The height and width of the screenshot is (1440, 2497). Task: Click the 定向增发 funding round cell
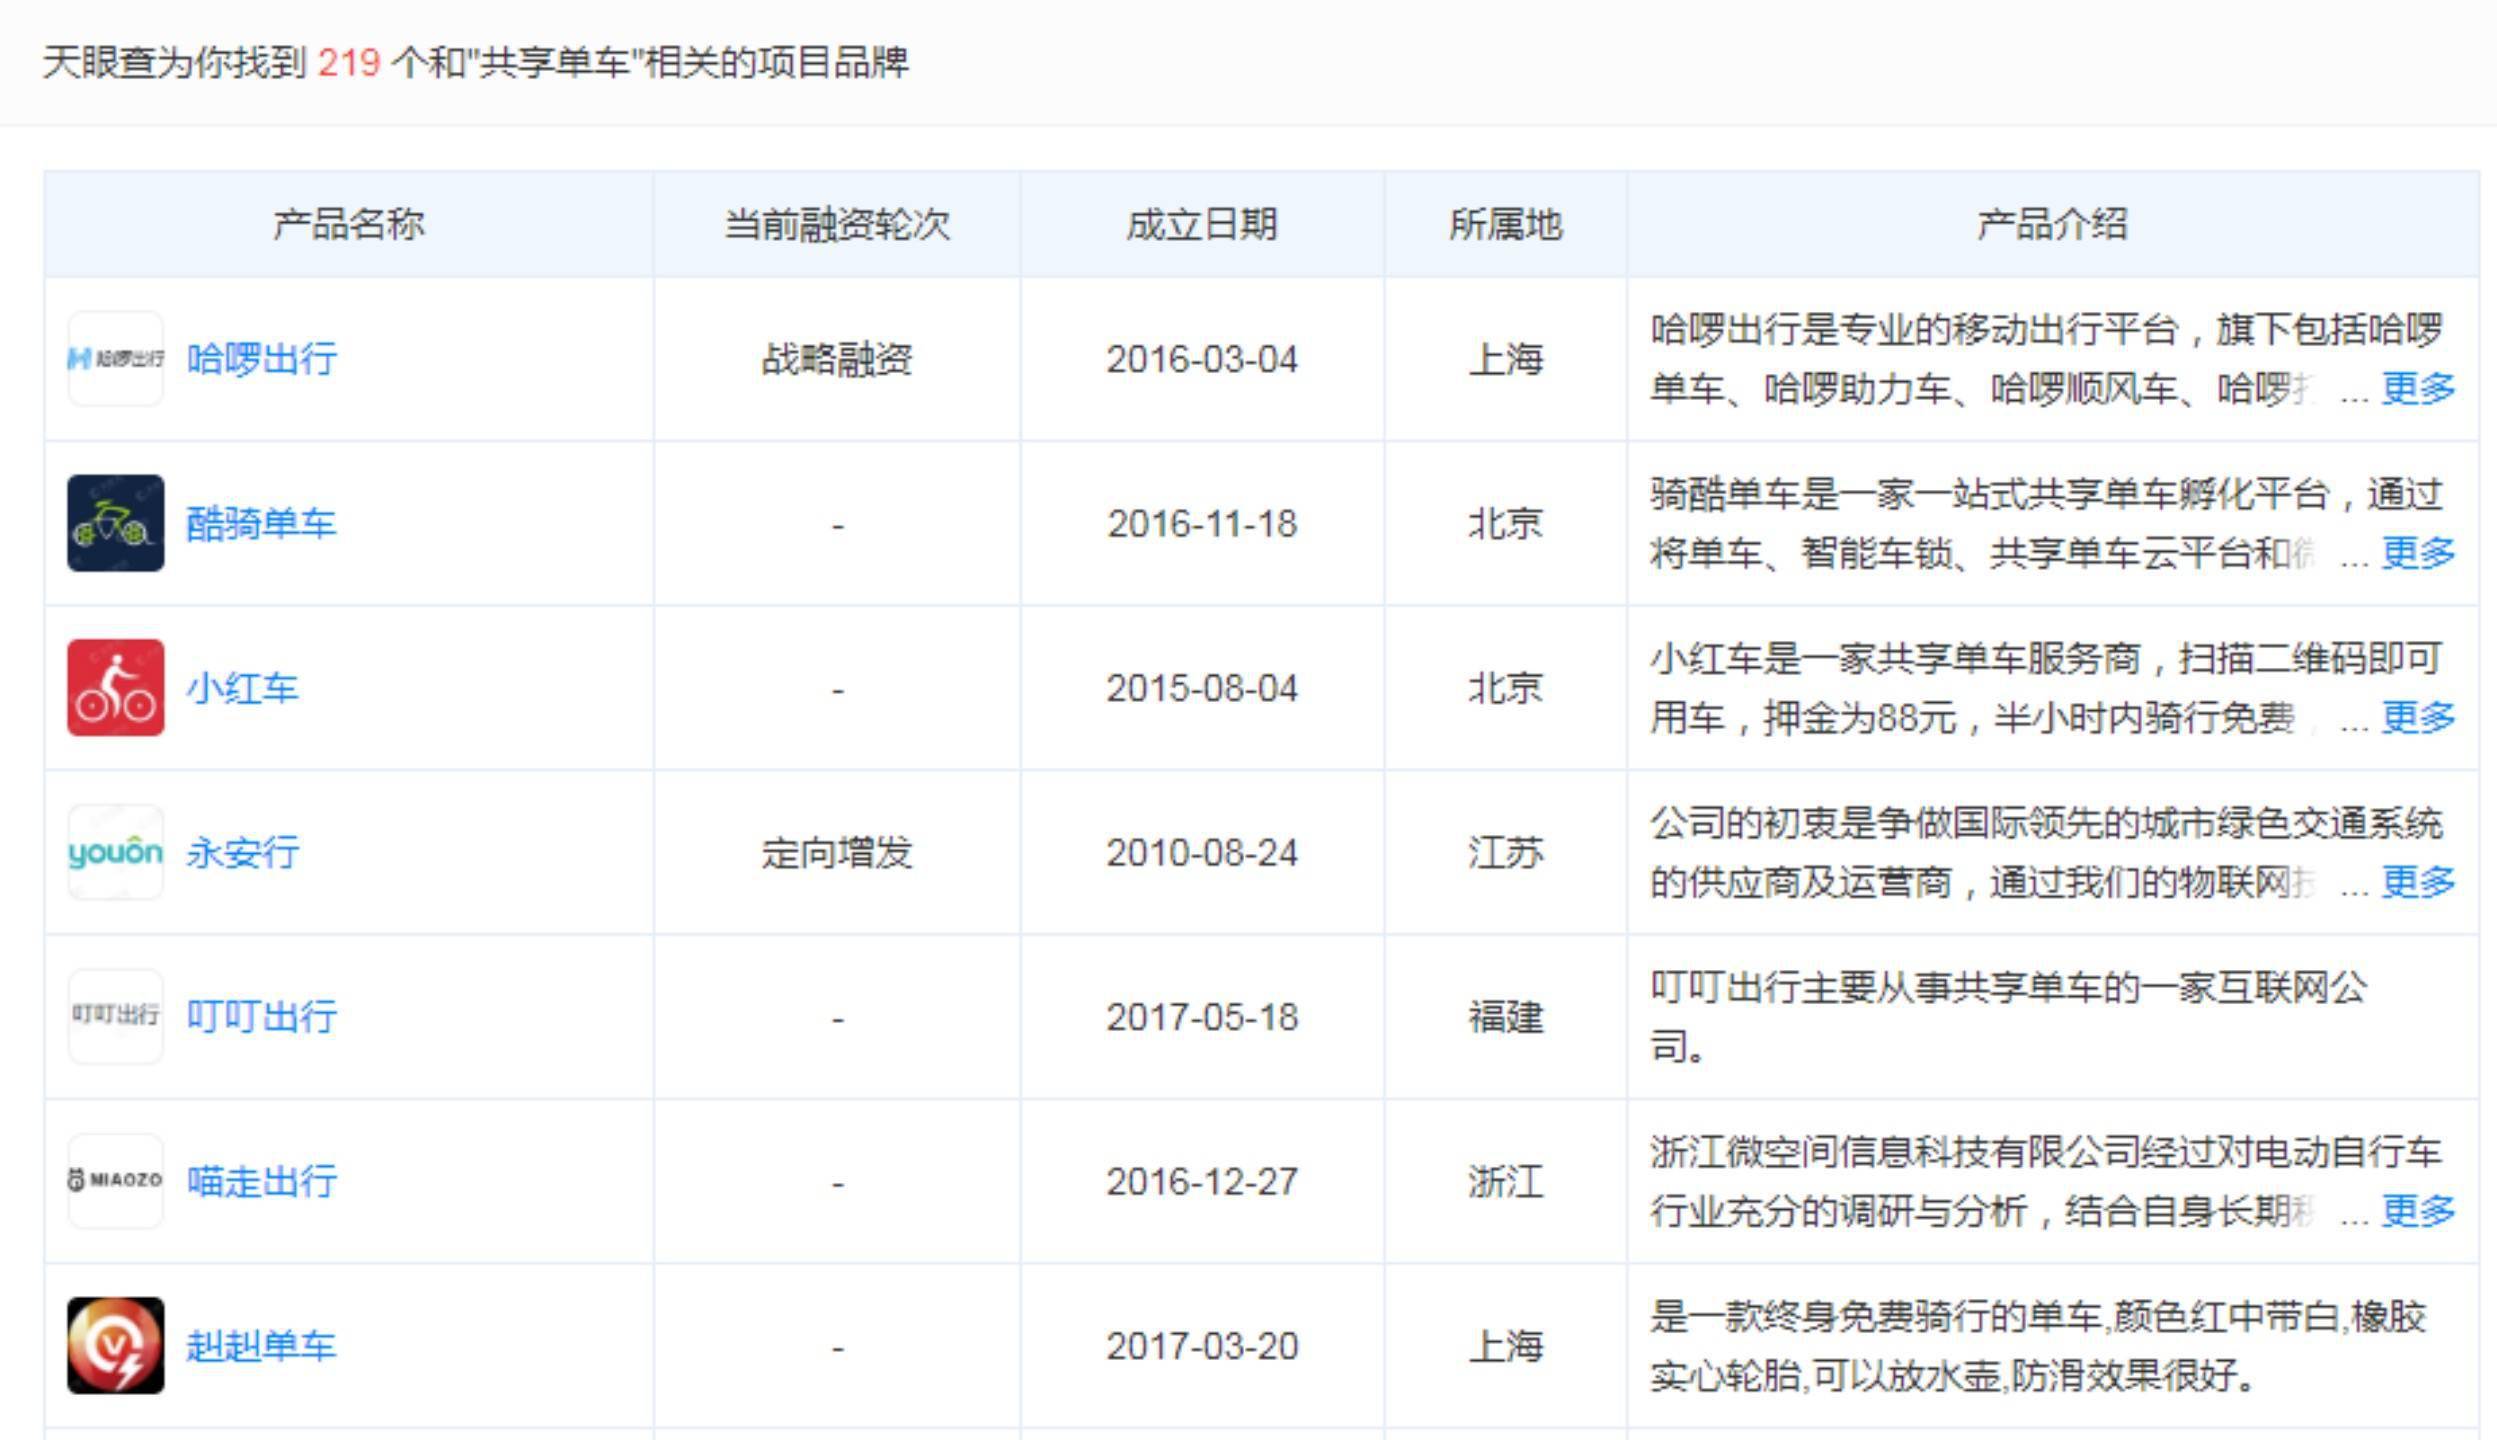[x=837, y=853]
